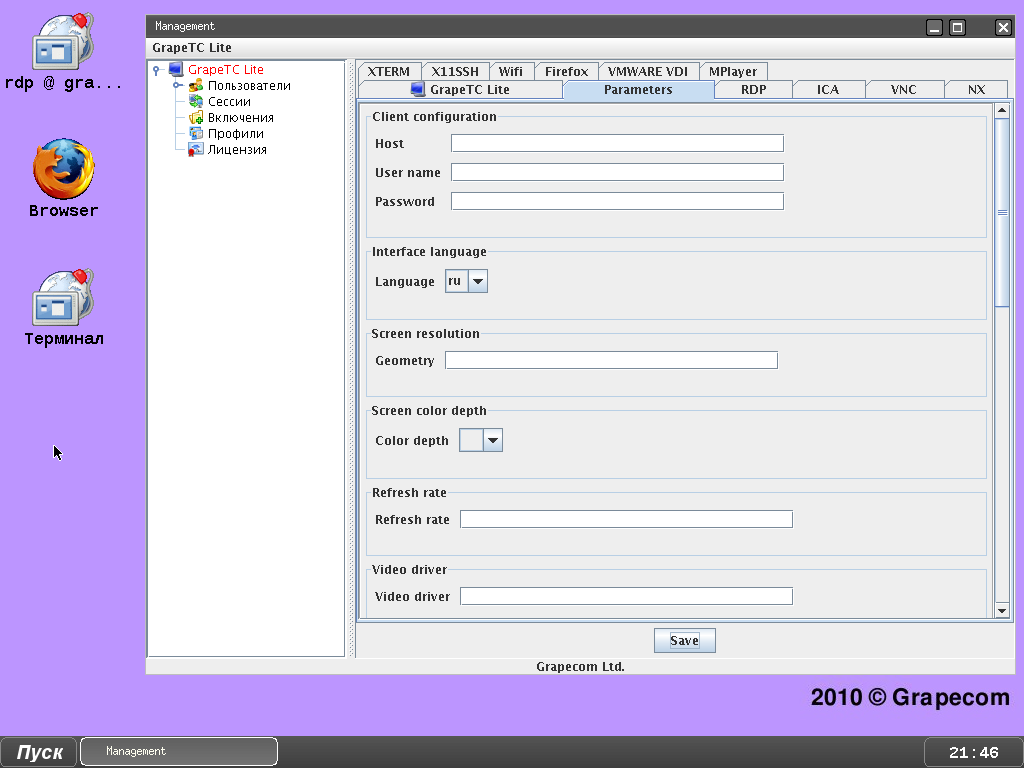Select the Профили tree item

pyautogui.click(x=236, y=134)
